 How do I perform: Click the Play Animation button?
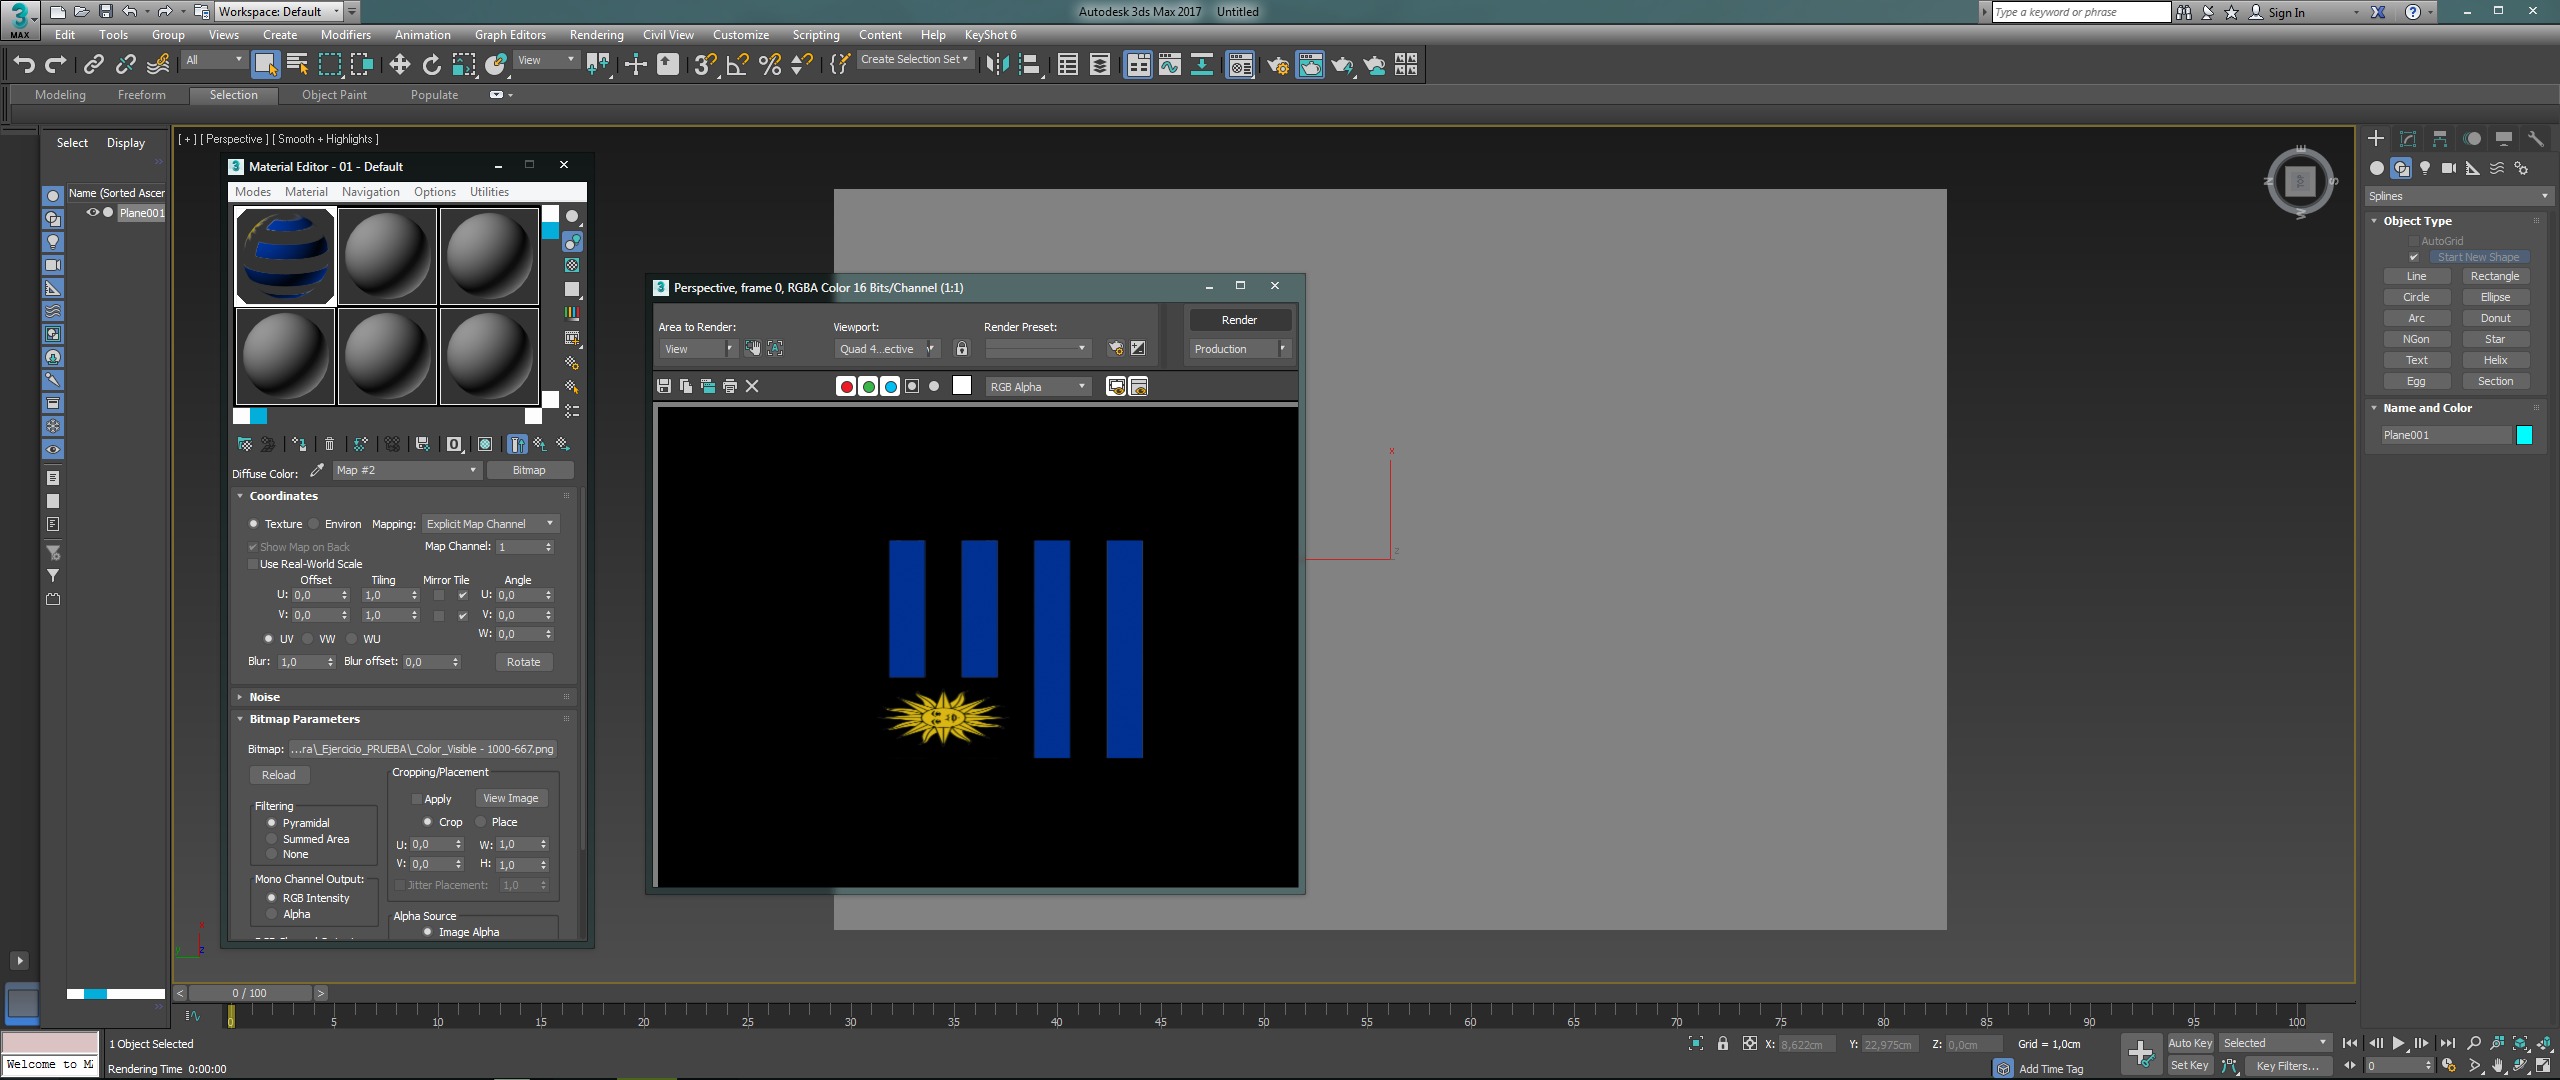coord(2398,1043)
